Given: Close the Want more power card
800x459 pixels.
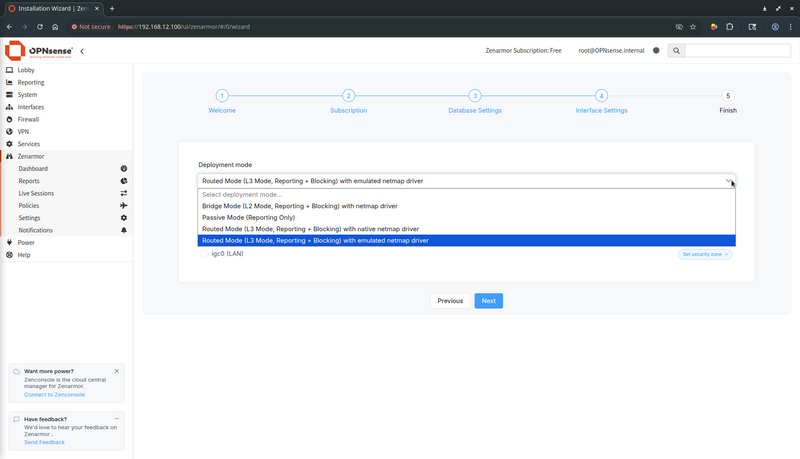Looking at the screenshot, I should (117, 371).
